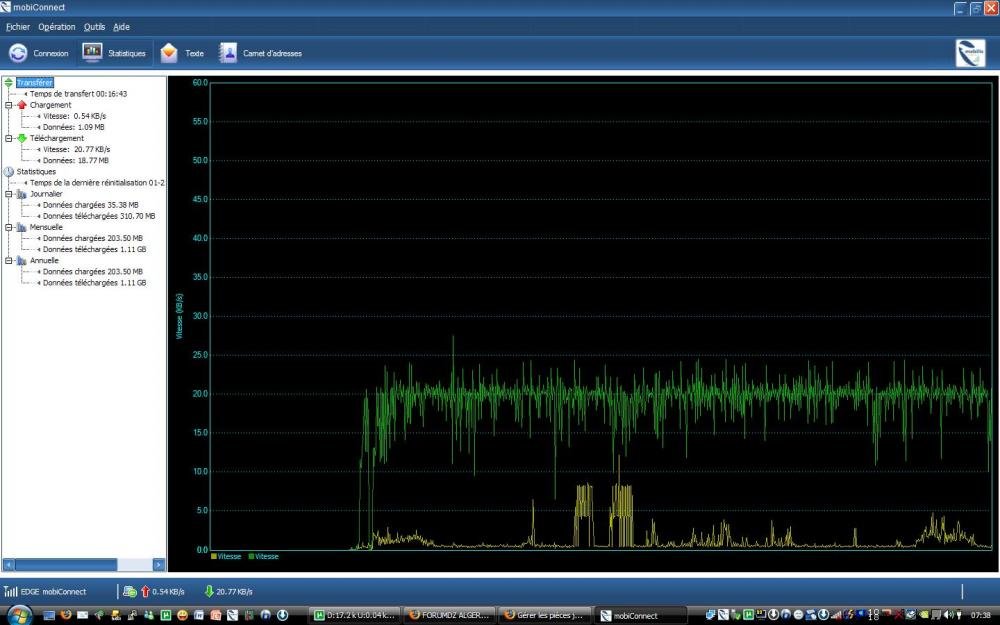Open the Outils menu
The height and width of the screenshot is (625, 1000).
pyautogui.click(x=94, y=27)
